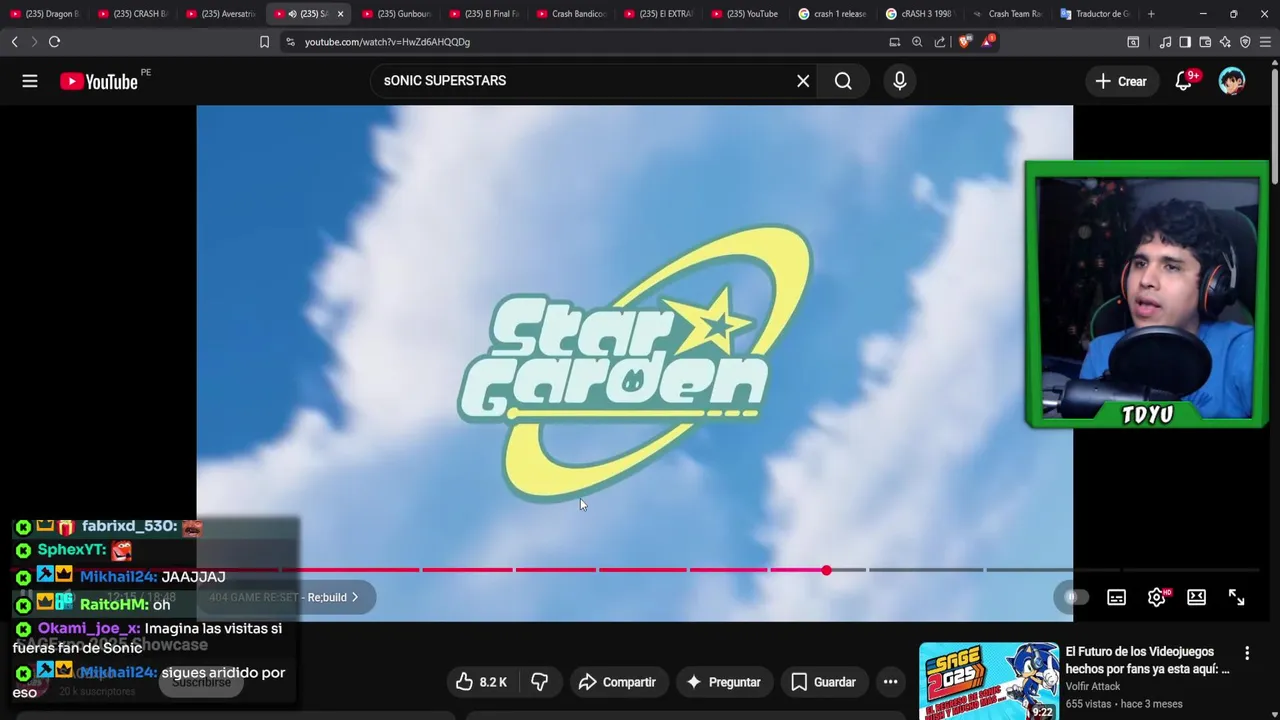Open the player settings gear
Viewport: 1280px width, 720px height.
coord(1157,597)
